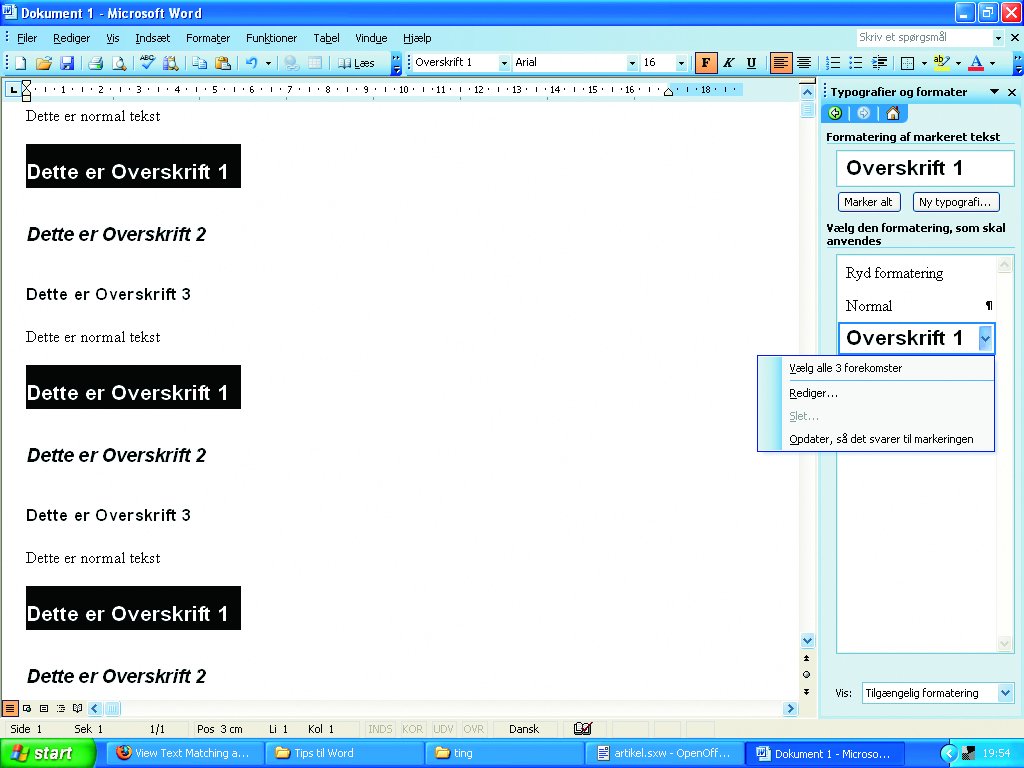Image resolution: width=1024 pixels, height=768 pixels.
Task: Click the Paste clipboard icon
Action: (x=222, y=63)
